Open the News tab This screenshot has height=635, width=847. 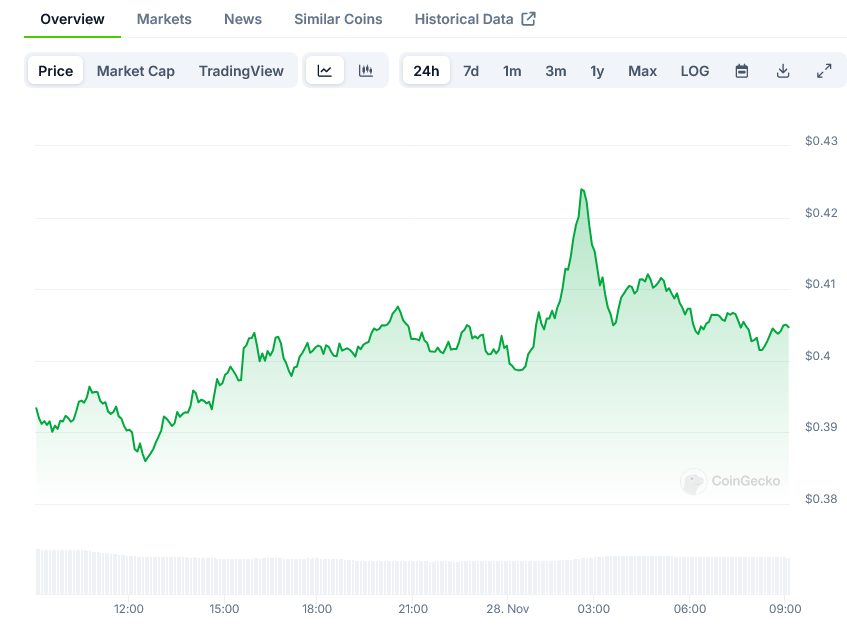coord(243,19)
